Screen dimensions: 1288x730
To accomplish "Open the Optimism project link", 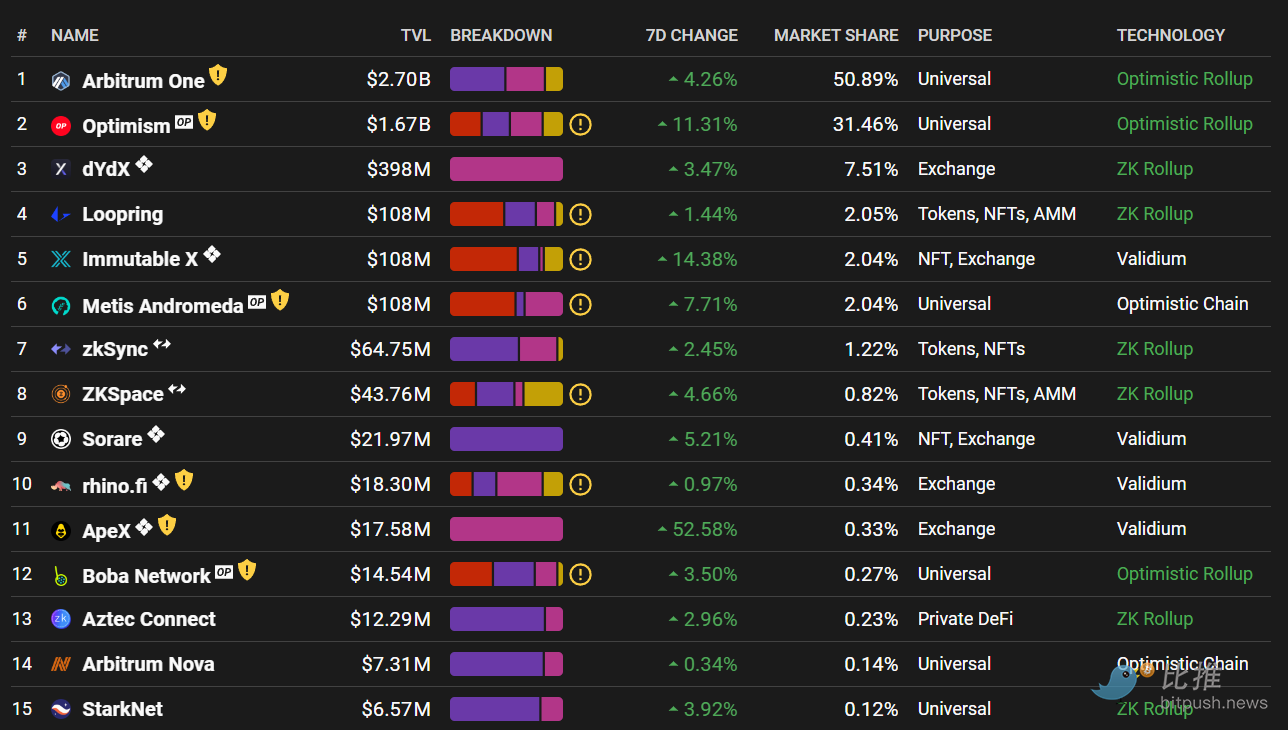I will (x=126, y=127).
